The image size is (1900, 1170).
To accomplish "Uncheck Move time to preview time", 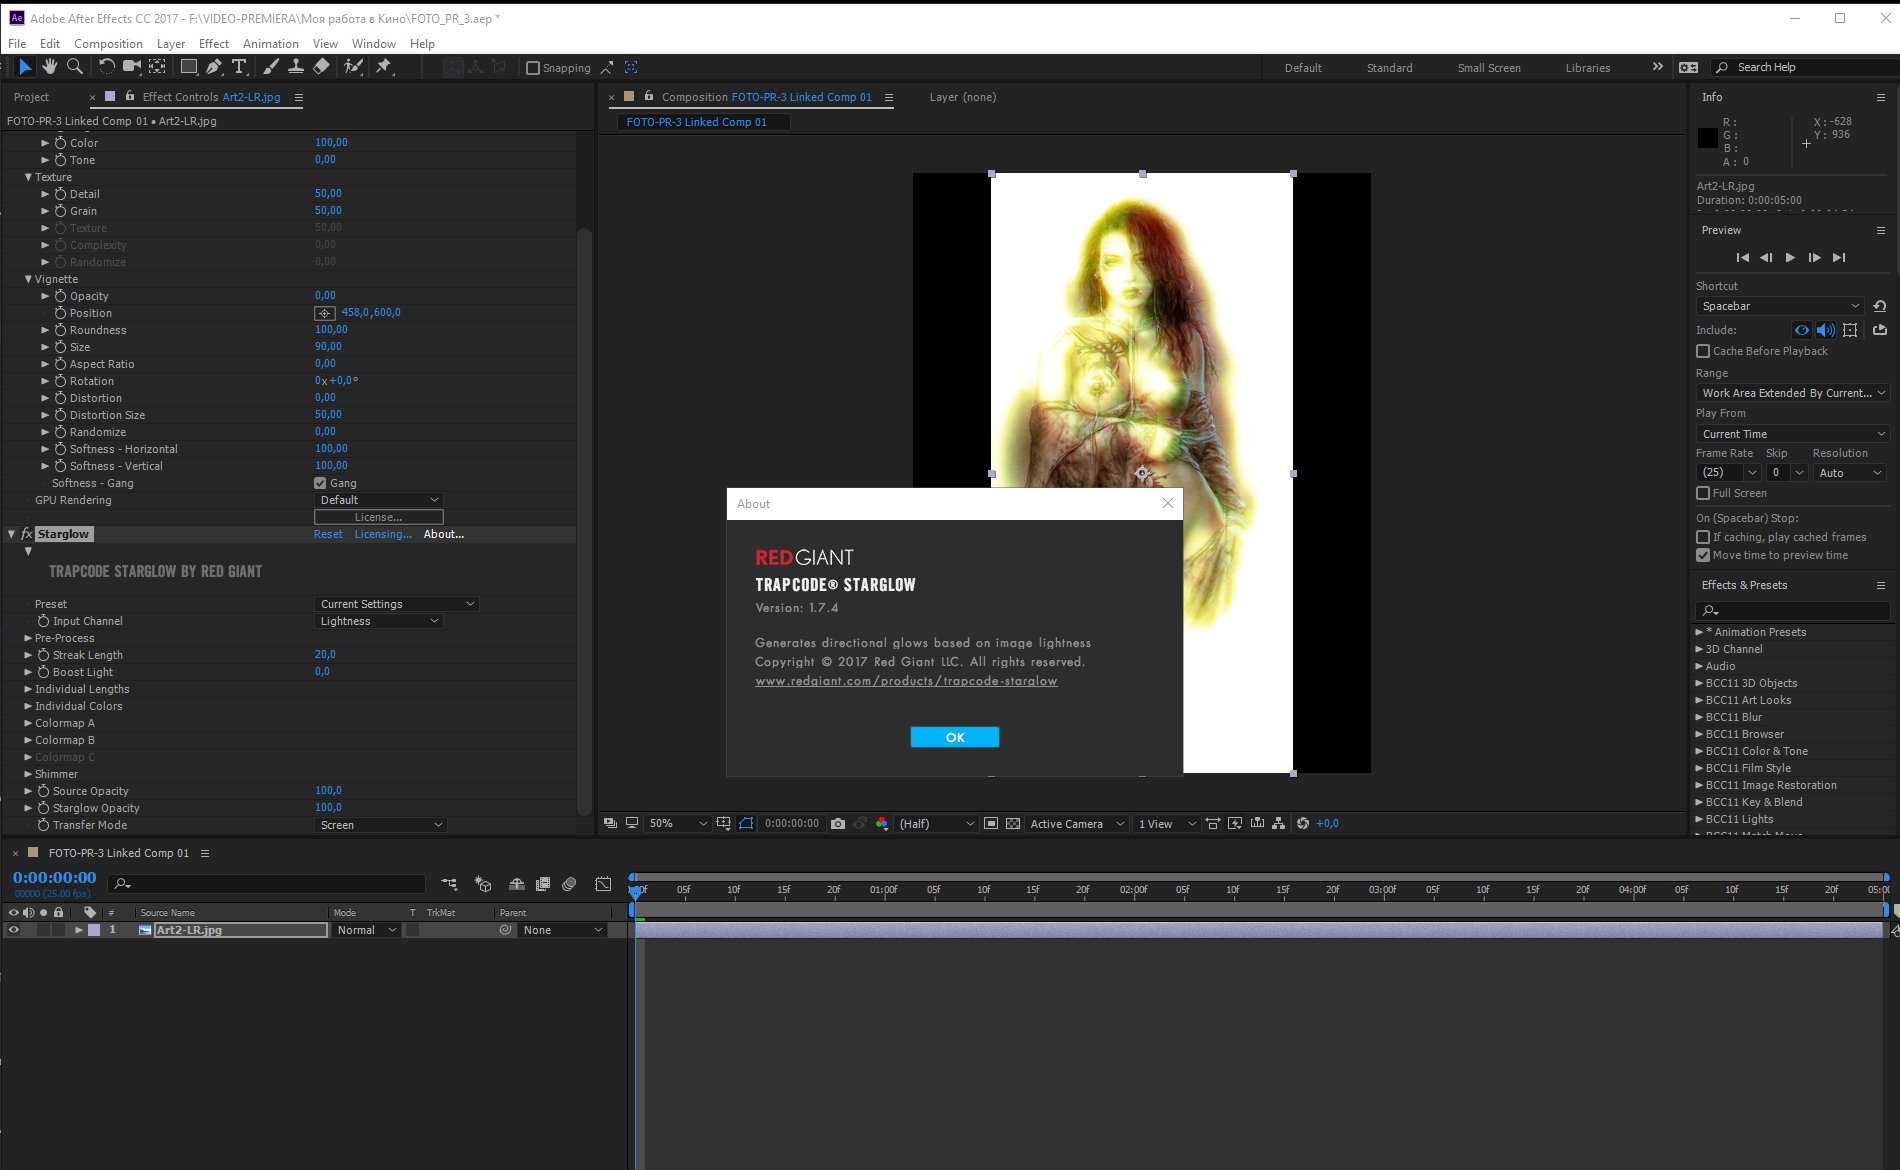I will click(x=1703, y=555).
